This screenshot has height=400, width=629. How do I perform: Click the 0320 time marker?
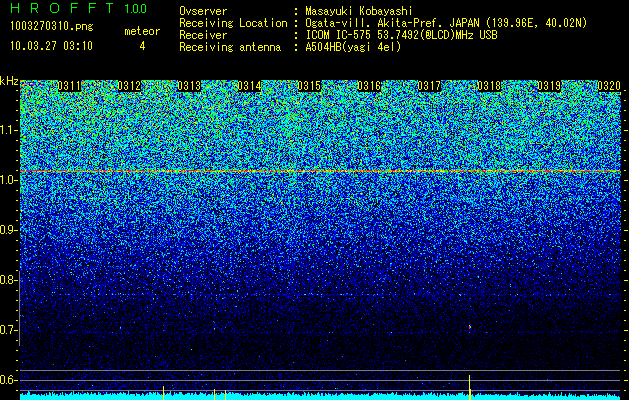[x=609, y=86]
